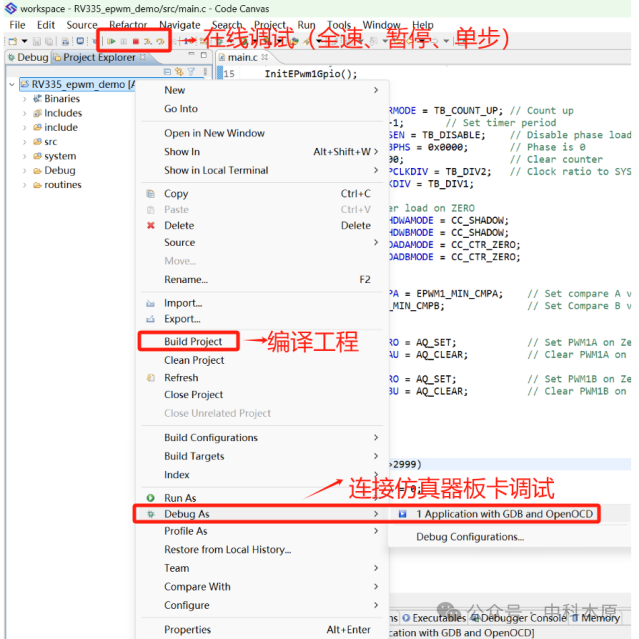Click the New wizard toolbar icon
The height and width of the screenshot is (639, 639).
pos(13,41)
